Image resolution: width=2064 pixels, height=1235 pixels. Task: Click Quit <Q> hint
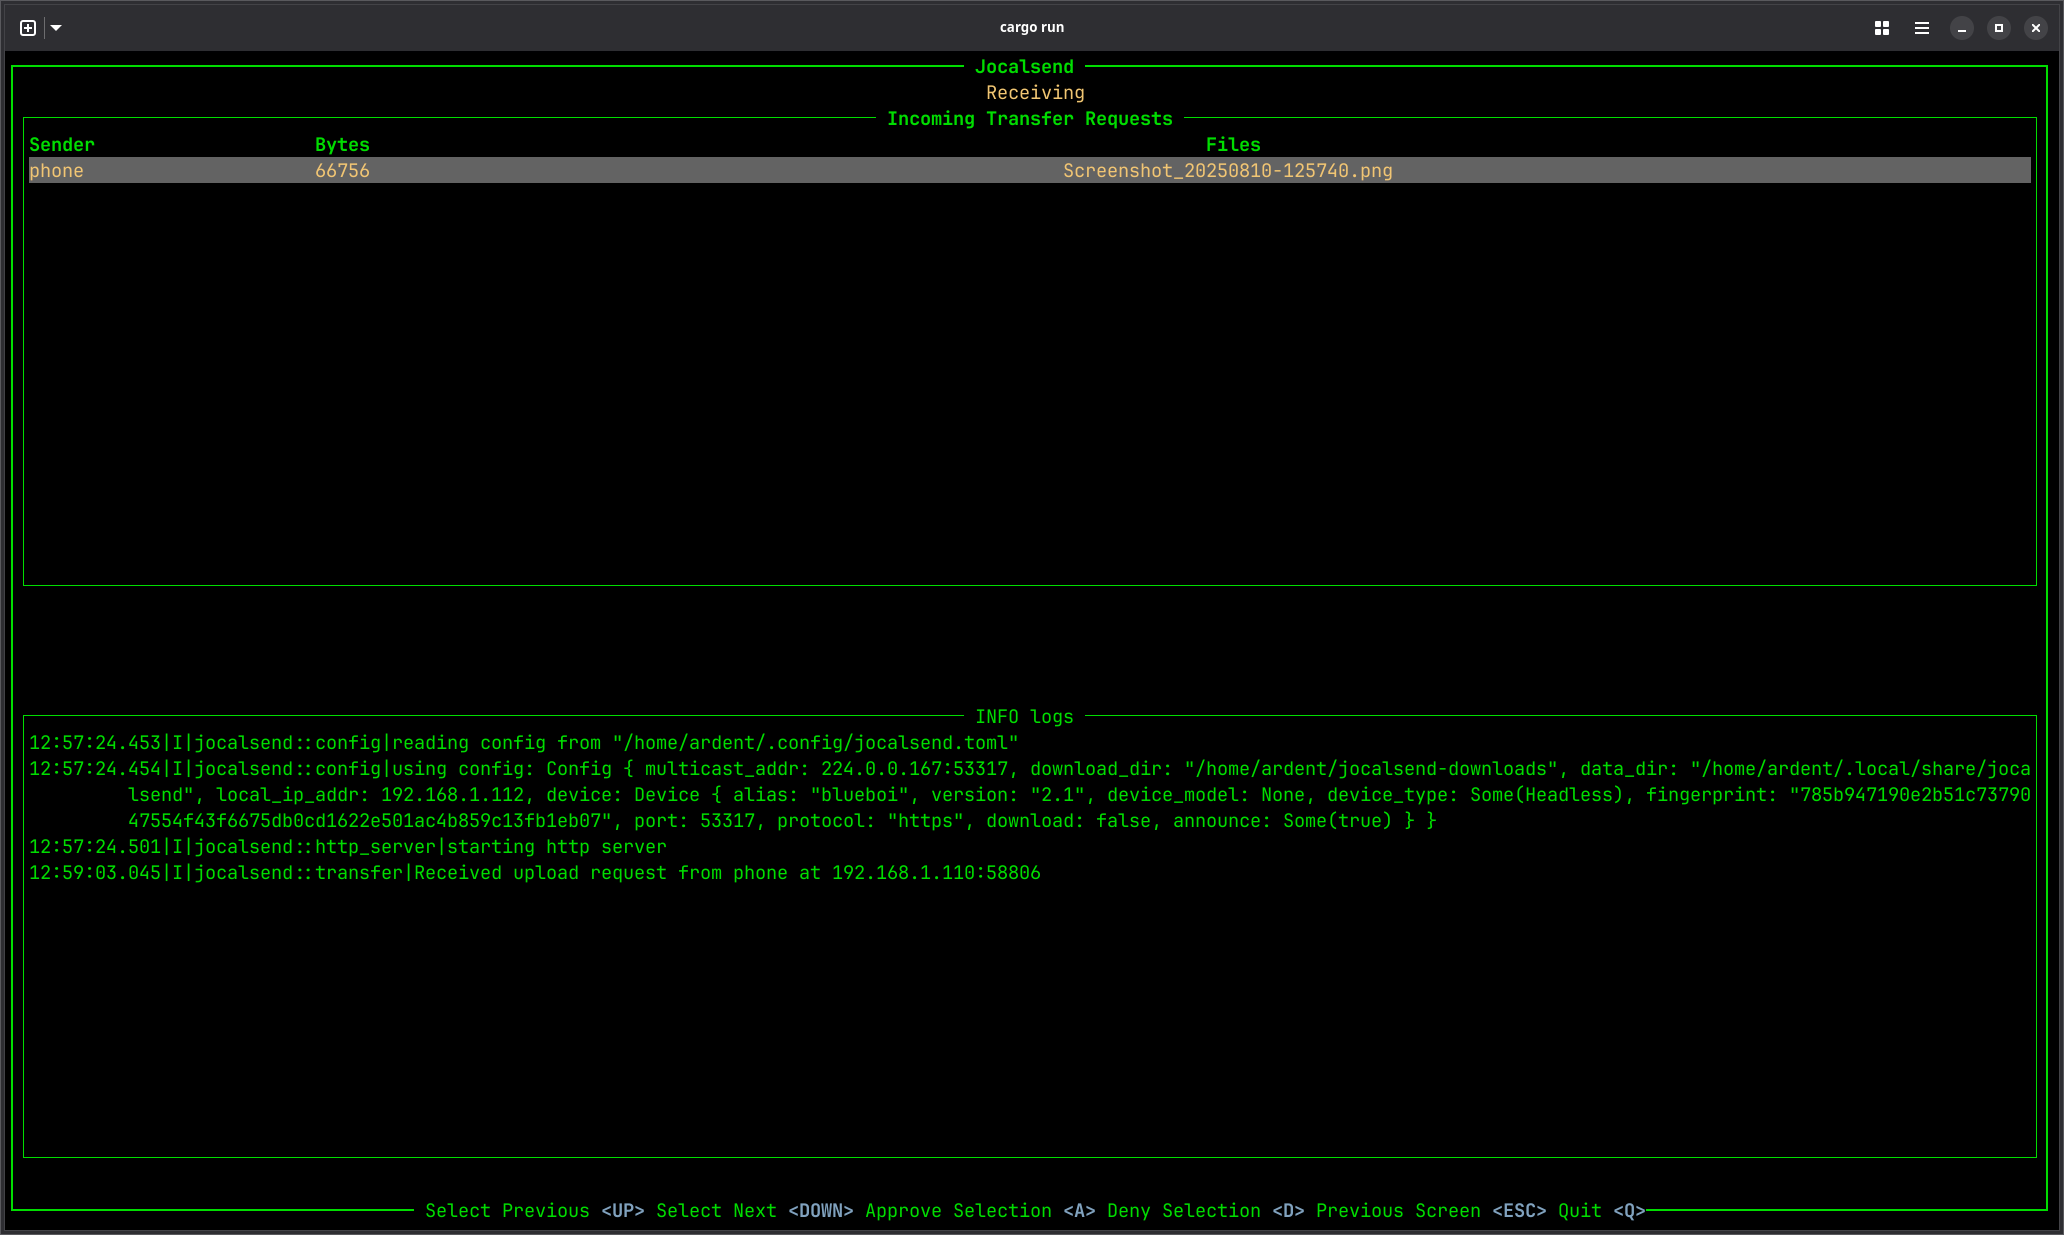pyautogui.click(x=1600, y=1211)
